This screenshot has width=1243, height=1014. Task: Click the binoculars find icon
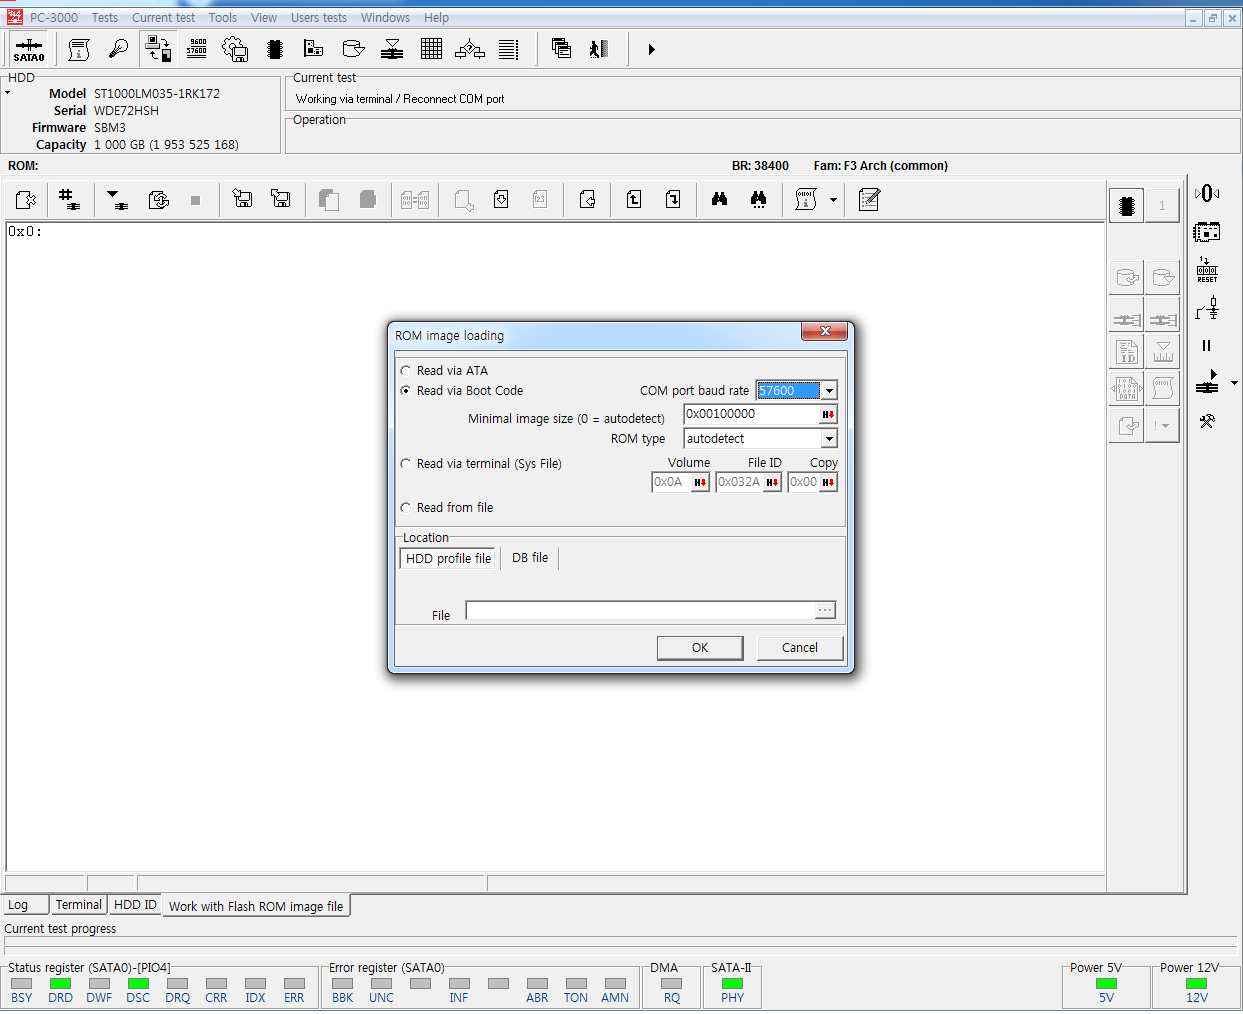(719, 200)
